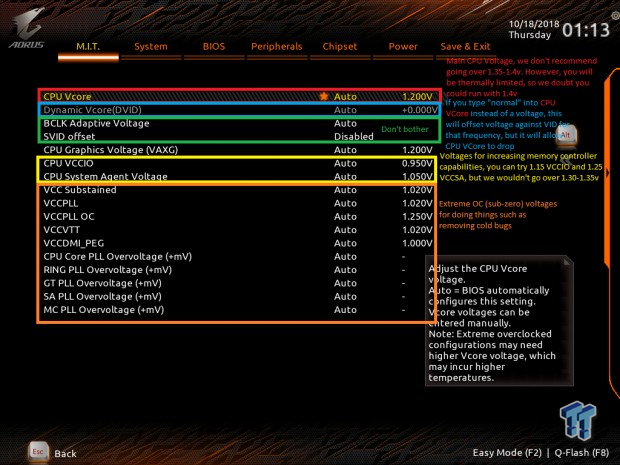This screenshot has height=465, width=620.
Task: Switch to the Save & Exit tab
Action: (x=465, y=47)
